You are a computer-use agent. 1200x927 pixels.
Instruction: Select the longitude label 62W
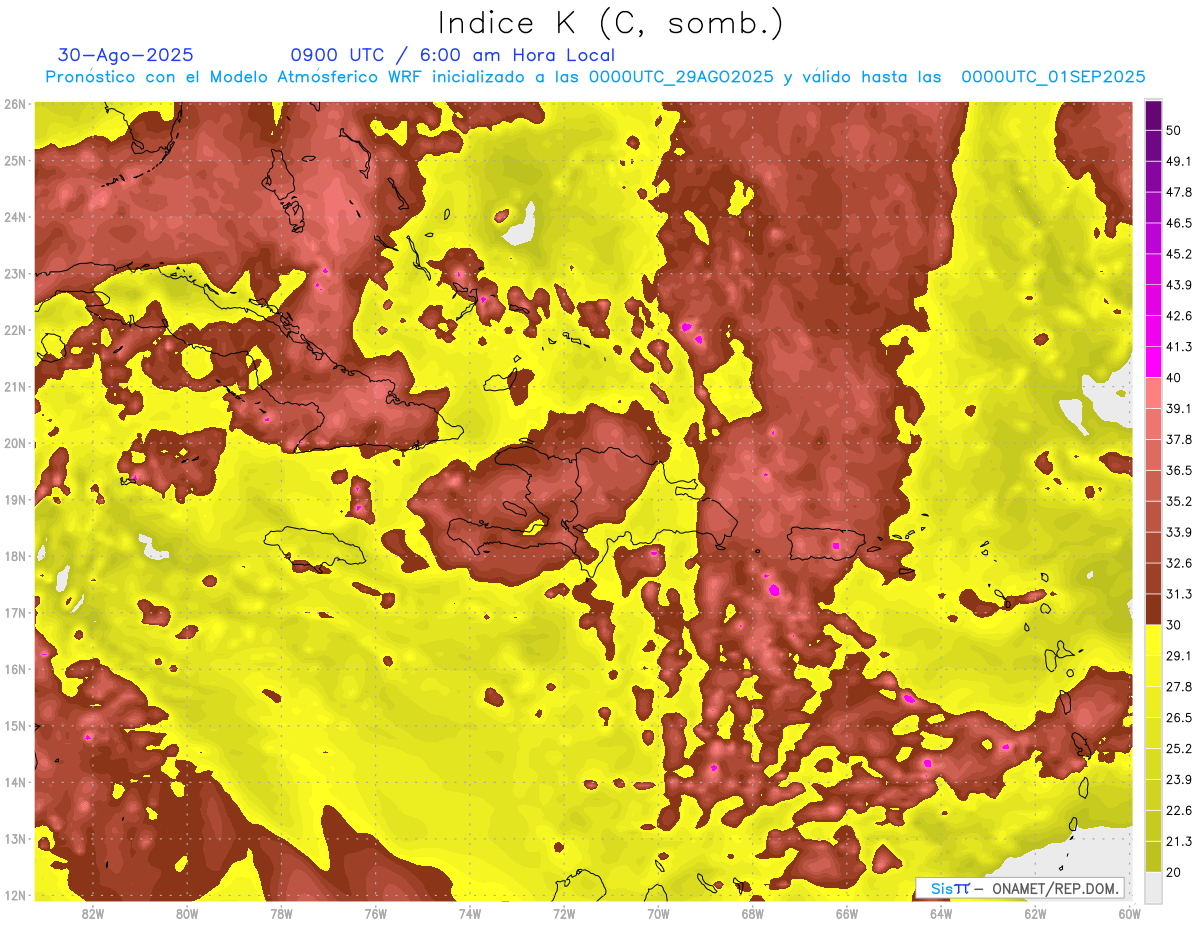(1035, 913)
